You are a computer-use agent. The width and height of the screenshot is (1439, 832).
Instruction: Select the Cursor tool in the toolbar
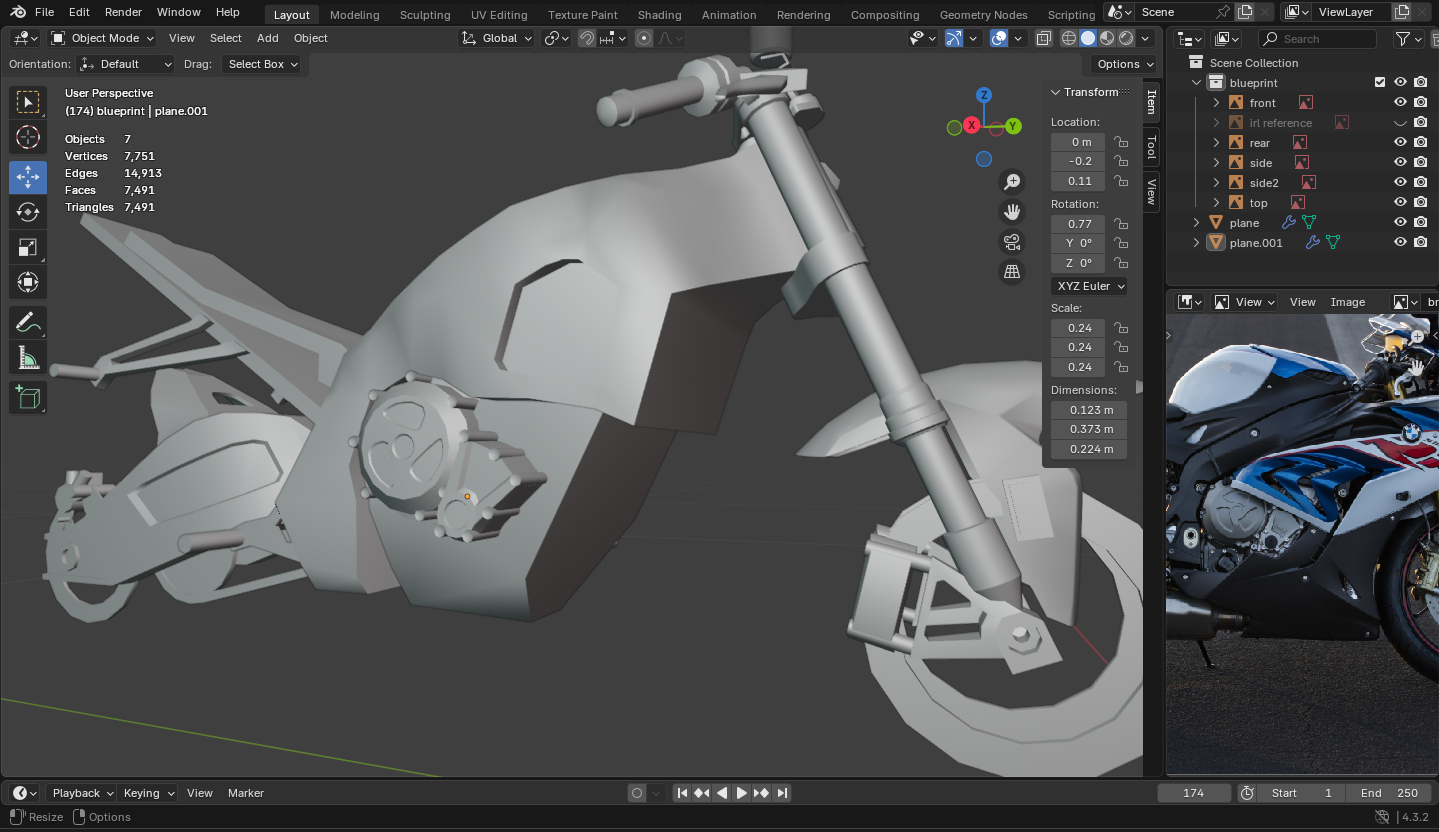pyautogui.click(x=28, y=137)
